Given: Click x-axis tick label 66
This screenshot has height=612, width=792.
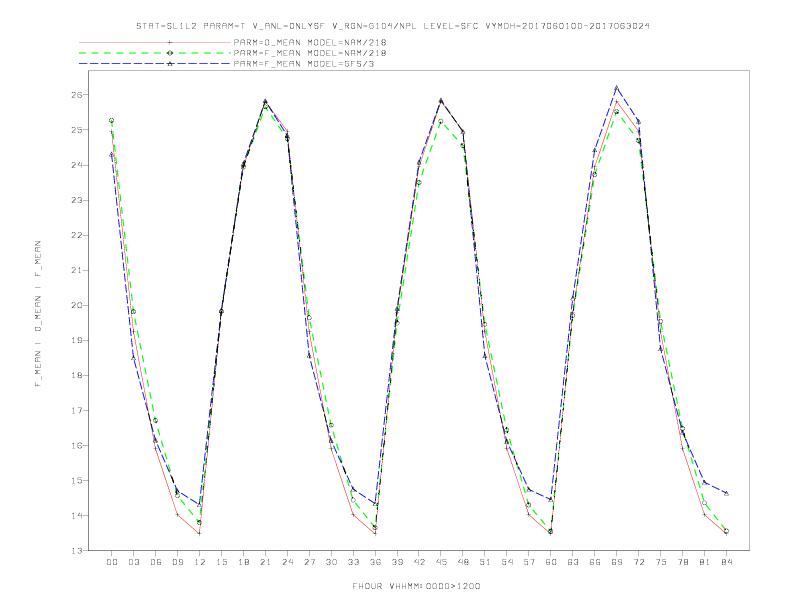Looking at the screenshot, I should 595,562.
